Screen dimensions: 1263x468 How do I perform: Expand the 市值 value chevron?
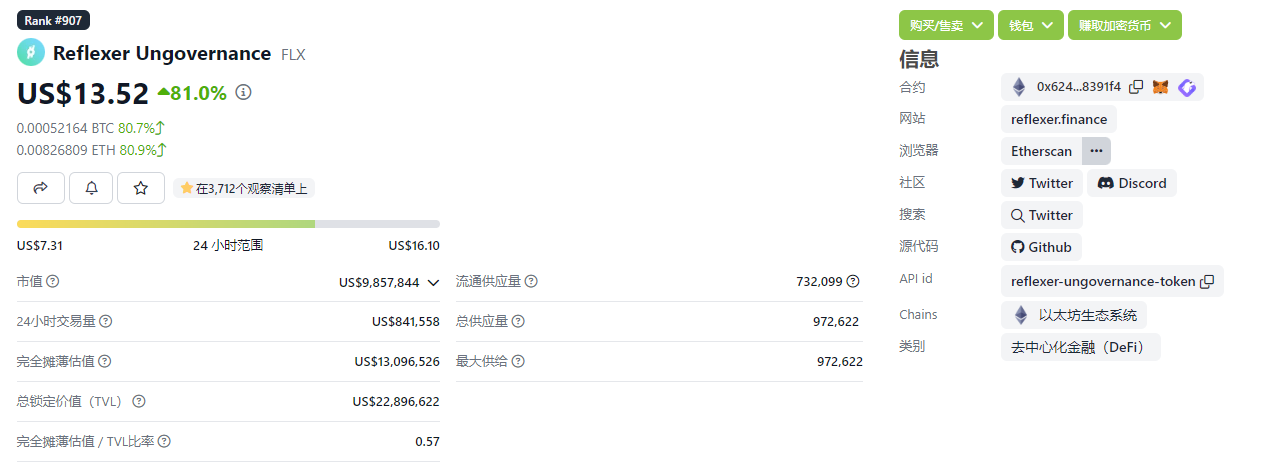[x=433, y=283]
